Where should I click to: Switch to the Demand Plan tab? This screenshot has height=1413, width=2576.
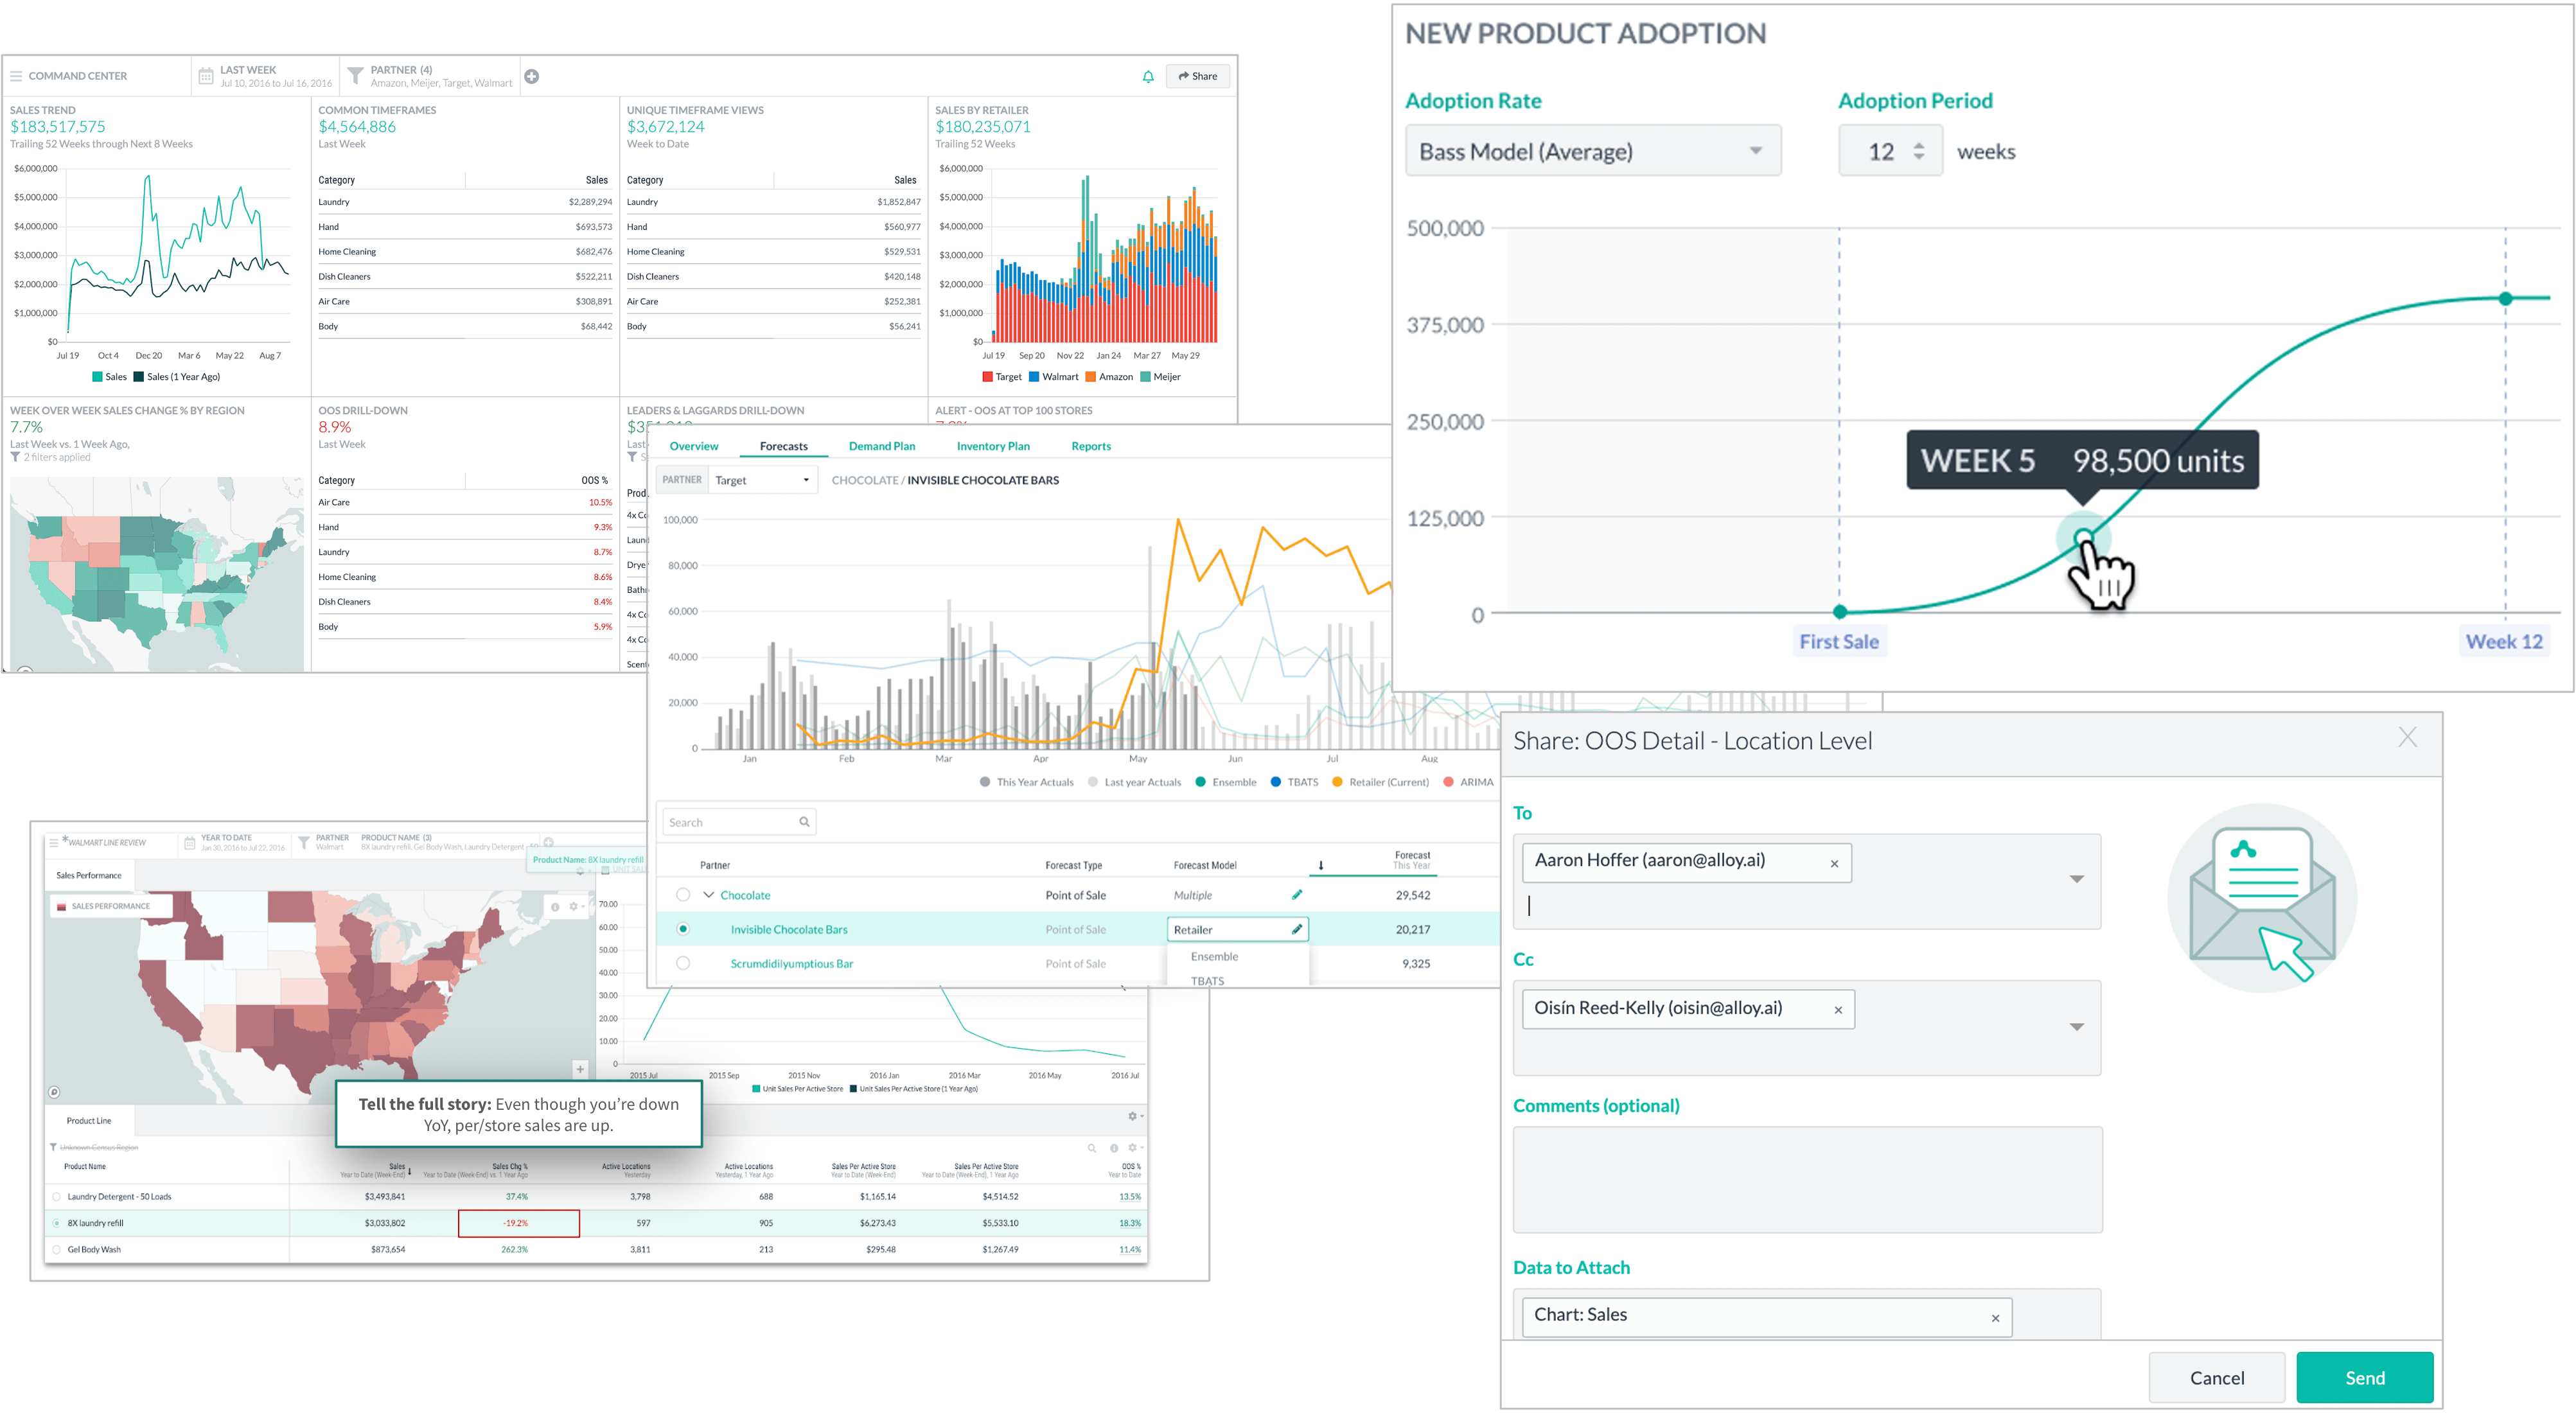point(881,446)
